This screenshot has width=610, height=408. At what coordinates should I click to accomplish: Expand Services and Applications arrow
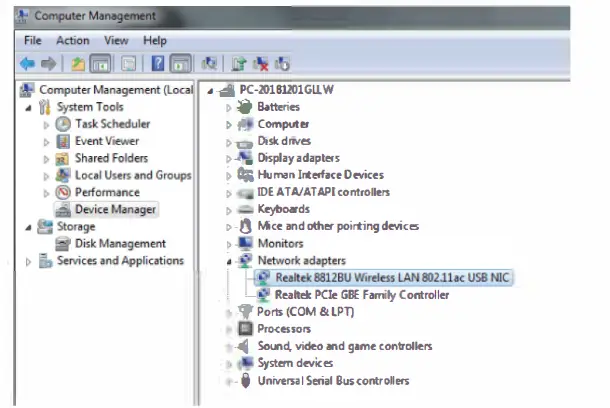[x=28, y=262]
